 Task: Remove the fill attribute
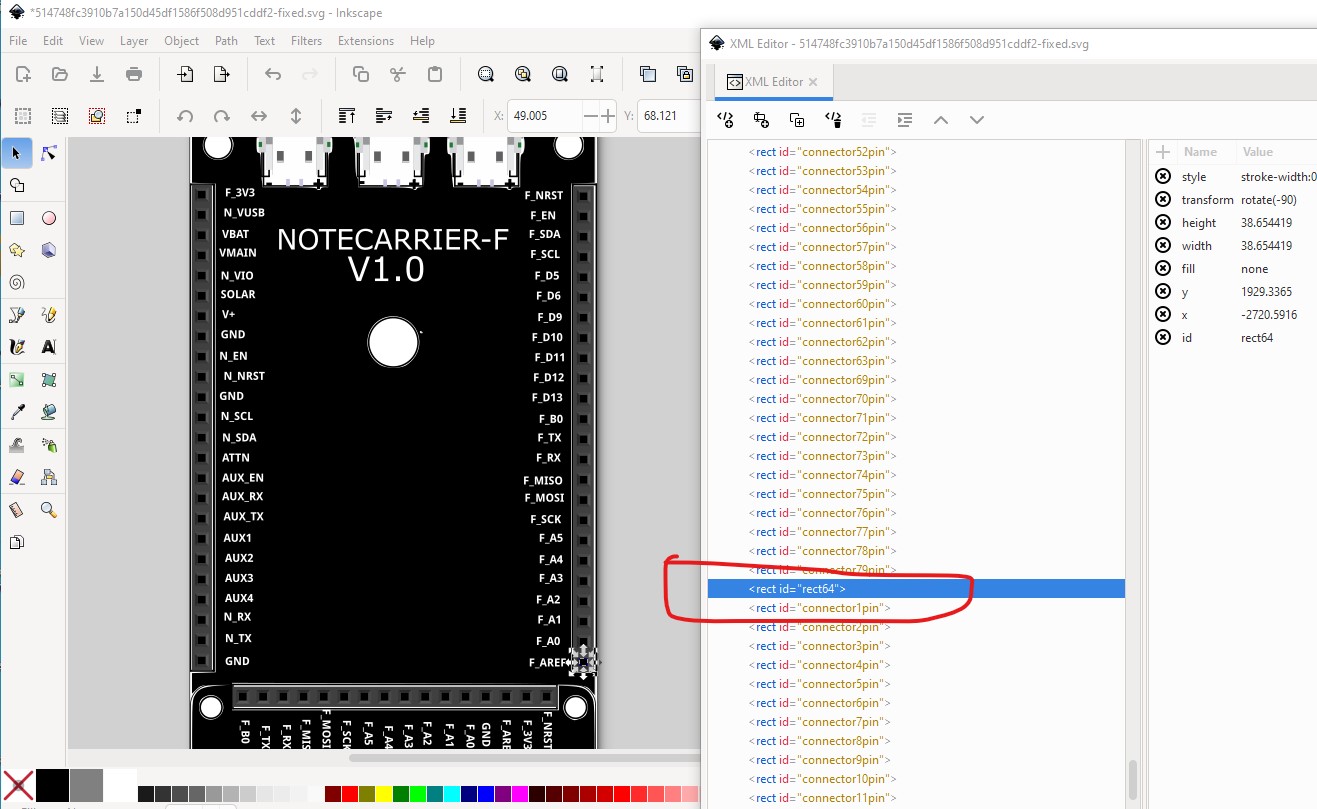1163,268
